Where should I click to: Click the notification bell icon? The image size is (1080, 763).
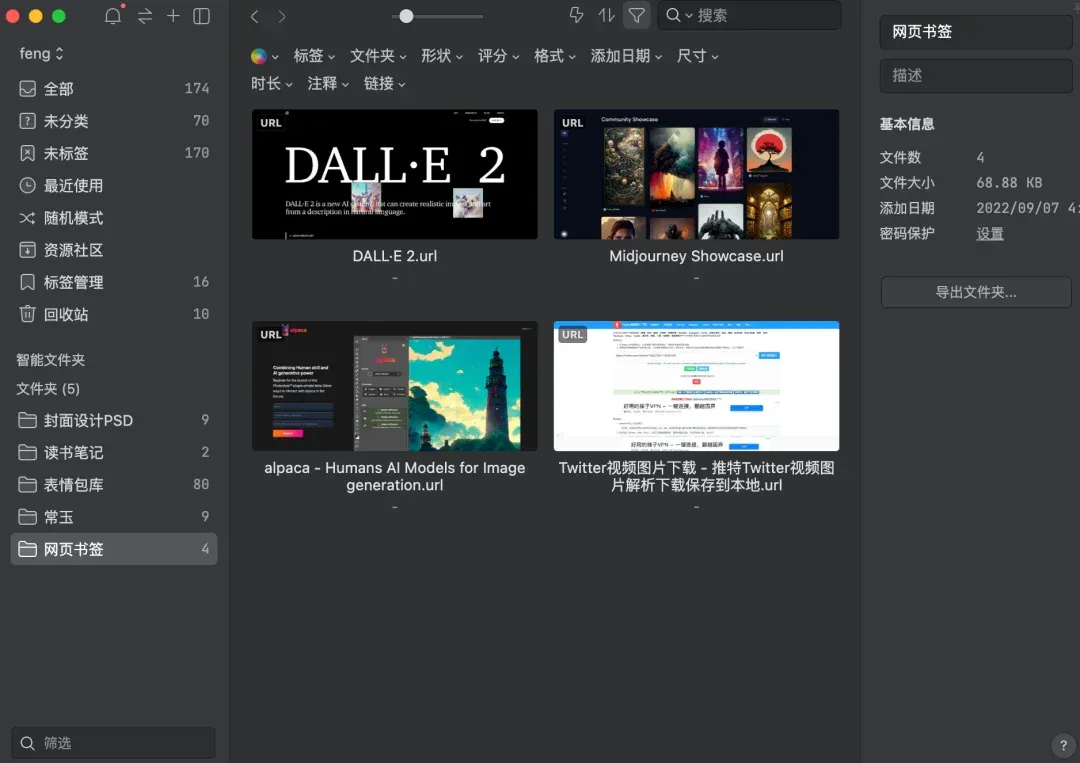[x=113, y=16]
